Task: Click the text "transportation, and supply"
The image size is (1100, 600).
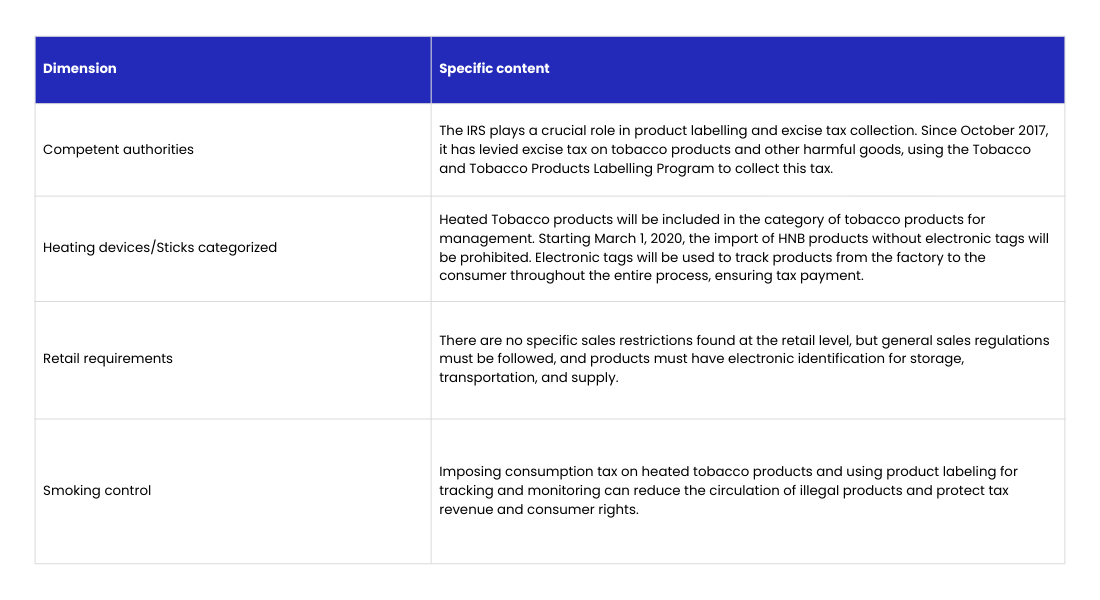Action: (x=529, y=379)
